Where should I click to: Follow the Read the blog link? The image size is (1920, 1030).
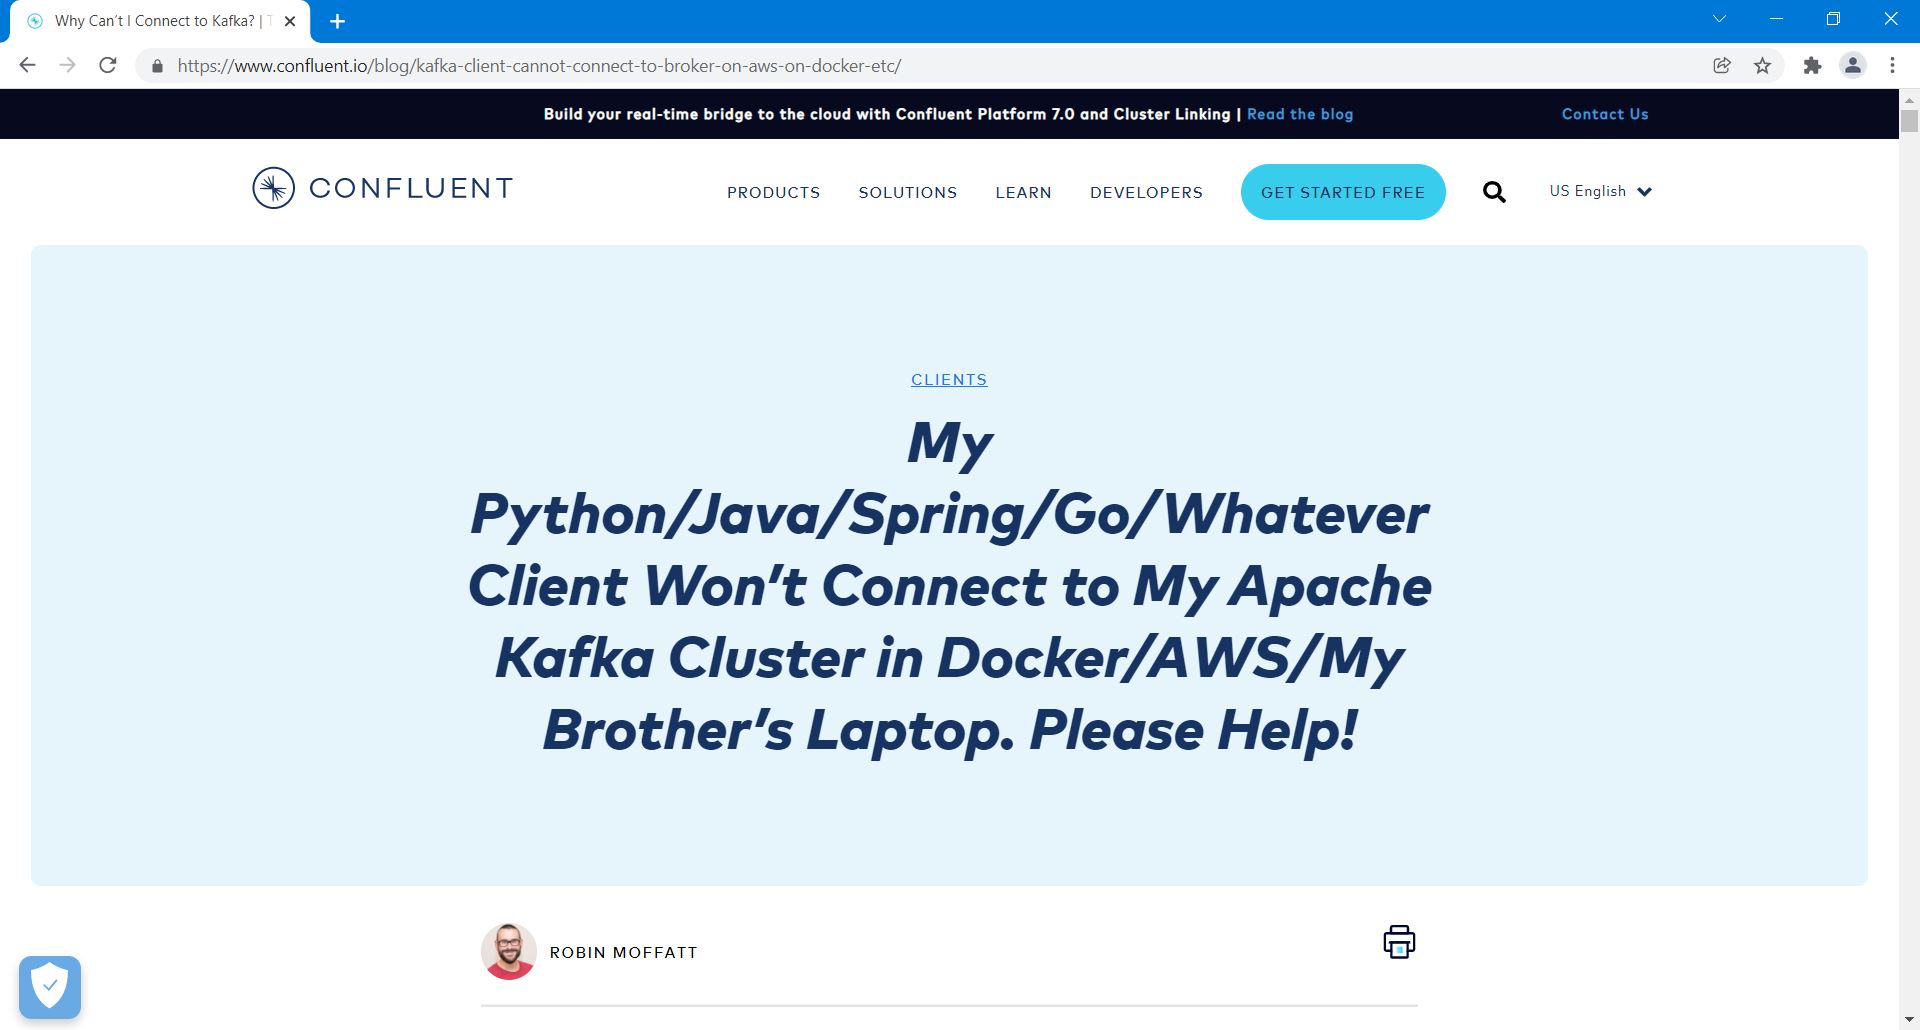click(x=1299, y=114)
